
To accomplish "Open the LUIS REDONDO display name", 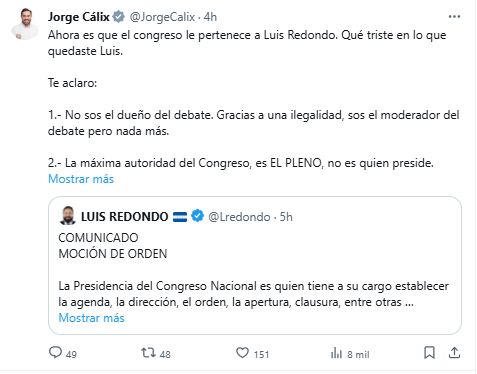I will 125,217.
